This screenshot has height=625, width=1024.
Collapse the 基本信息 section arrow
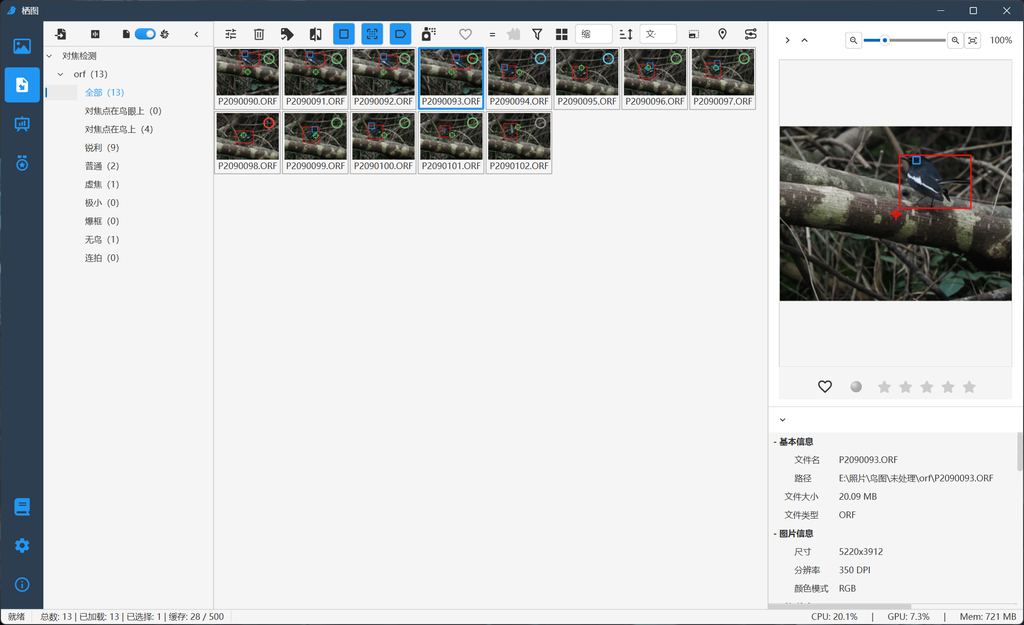point(775,442)
